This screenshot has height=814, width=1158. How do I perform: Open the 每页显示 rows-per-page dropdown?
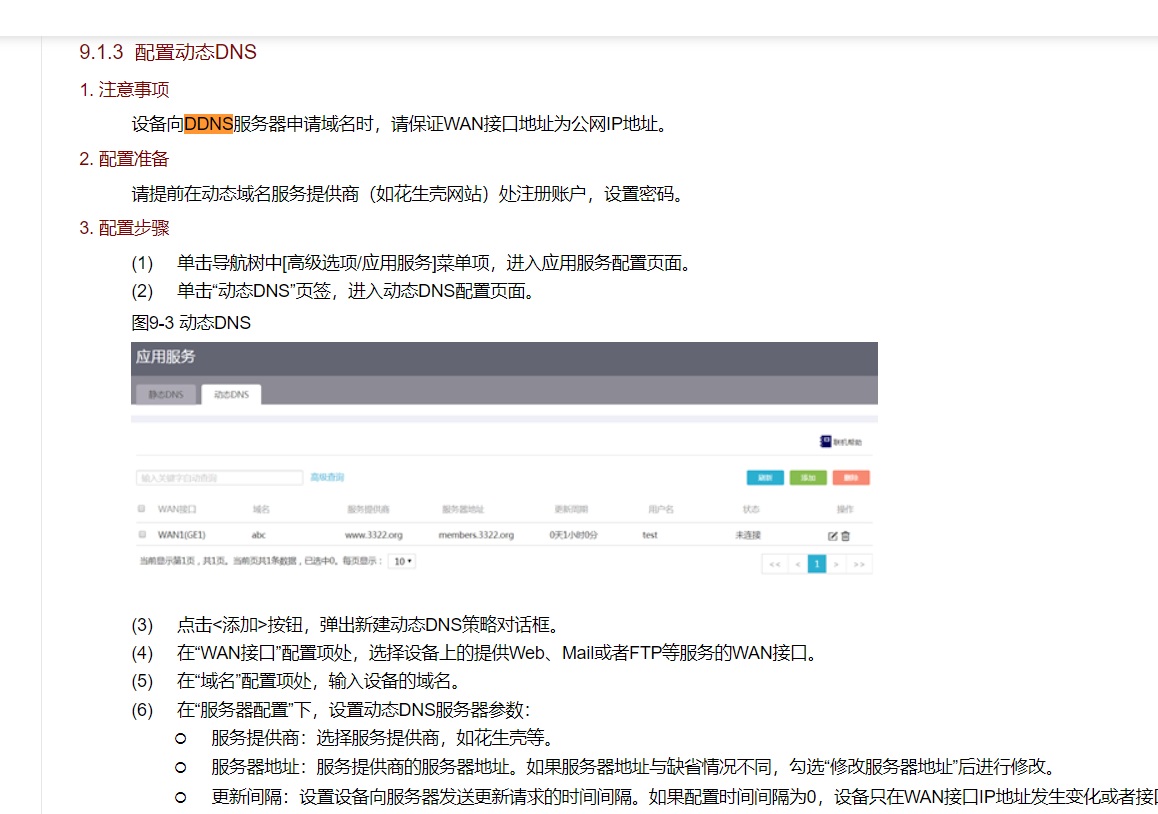[403, 562]
